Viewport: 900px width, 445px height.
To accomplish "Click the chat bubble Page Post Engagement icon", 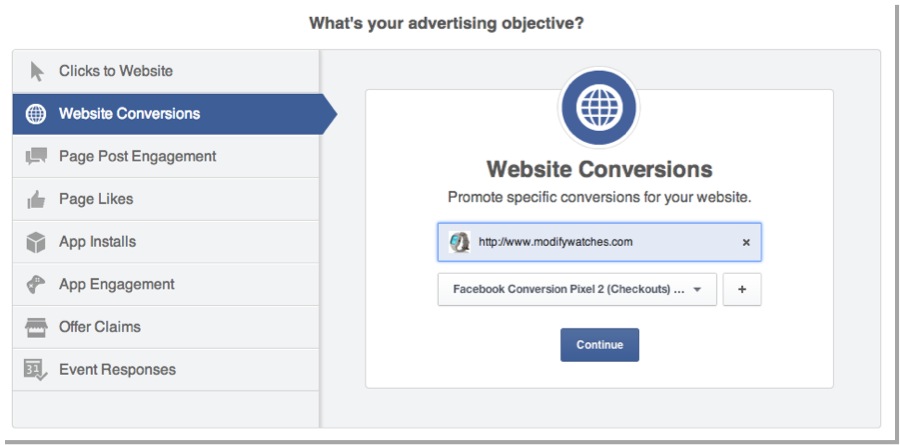I will 36,156.
